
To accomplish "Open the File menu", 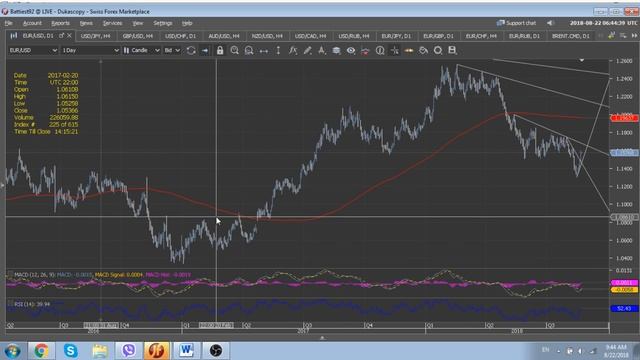I will coord(8,23).
